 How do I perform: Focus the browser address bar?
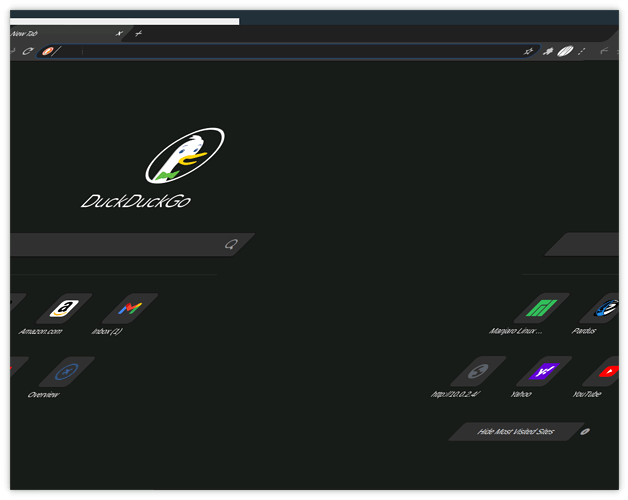pos(286,51)
